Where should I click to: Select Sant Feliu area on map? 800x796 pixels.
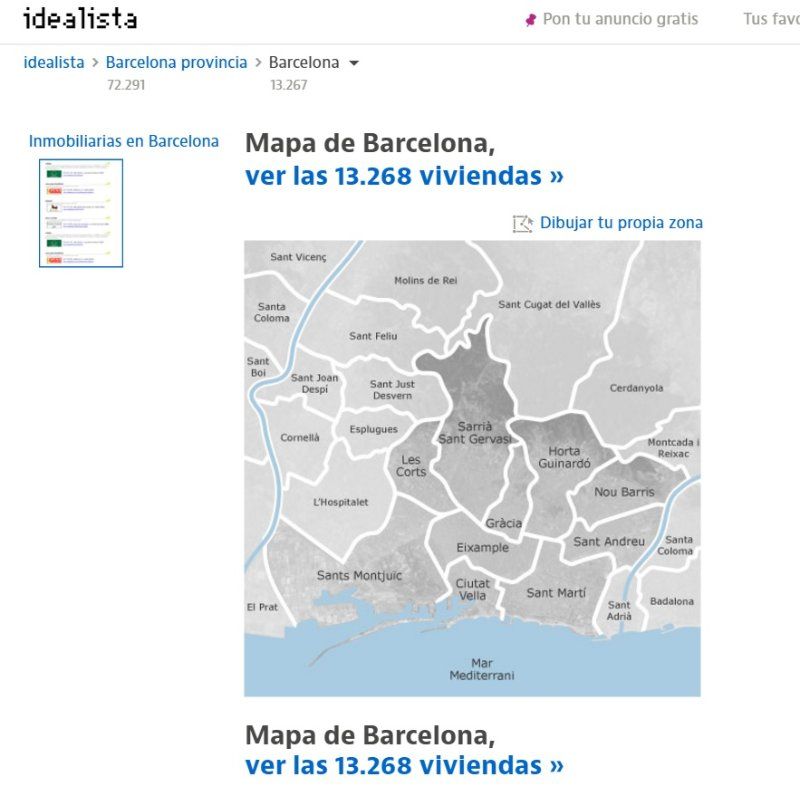coord(373,336)
